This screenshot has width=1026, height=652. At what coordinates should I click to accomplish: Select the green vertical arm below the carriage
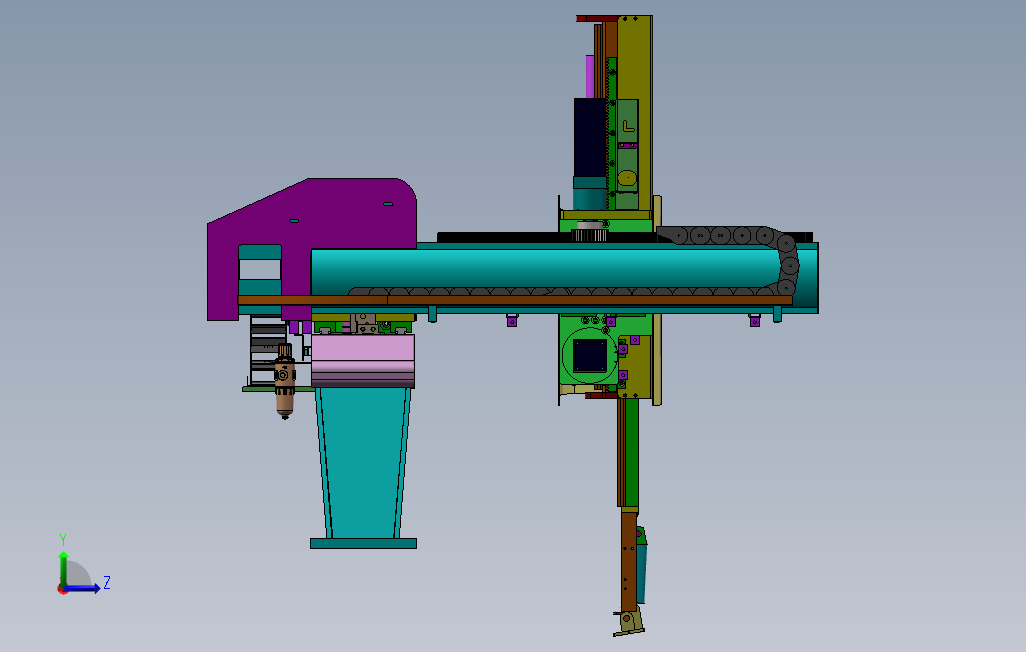click(x=631, y=452)
